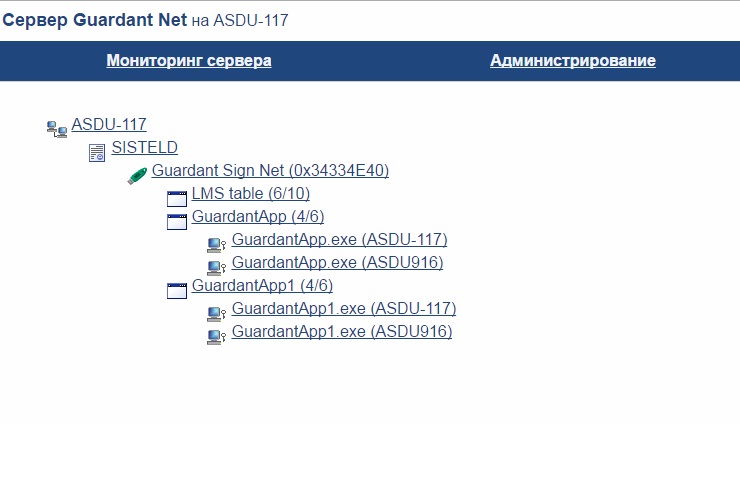The image size is (740, 493).
Task: Select the SISTELD tree node
Action: coord(145,148)
